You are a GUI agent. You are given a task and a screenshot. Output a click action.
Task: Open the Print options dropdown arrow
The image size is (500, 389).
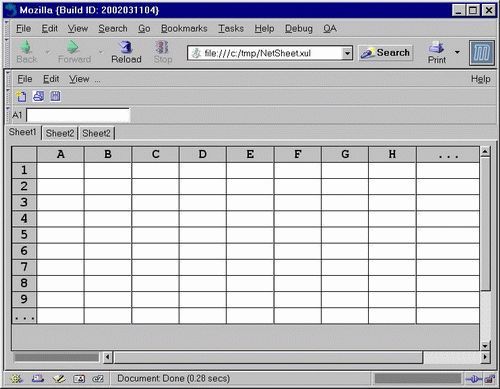[457, 52]
